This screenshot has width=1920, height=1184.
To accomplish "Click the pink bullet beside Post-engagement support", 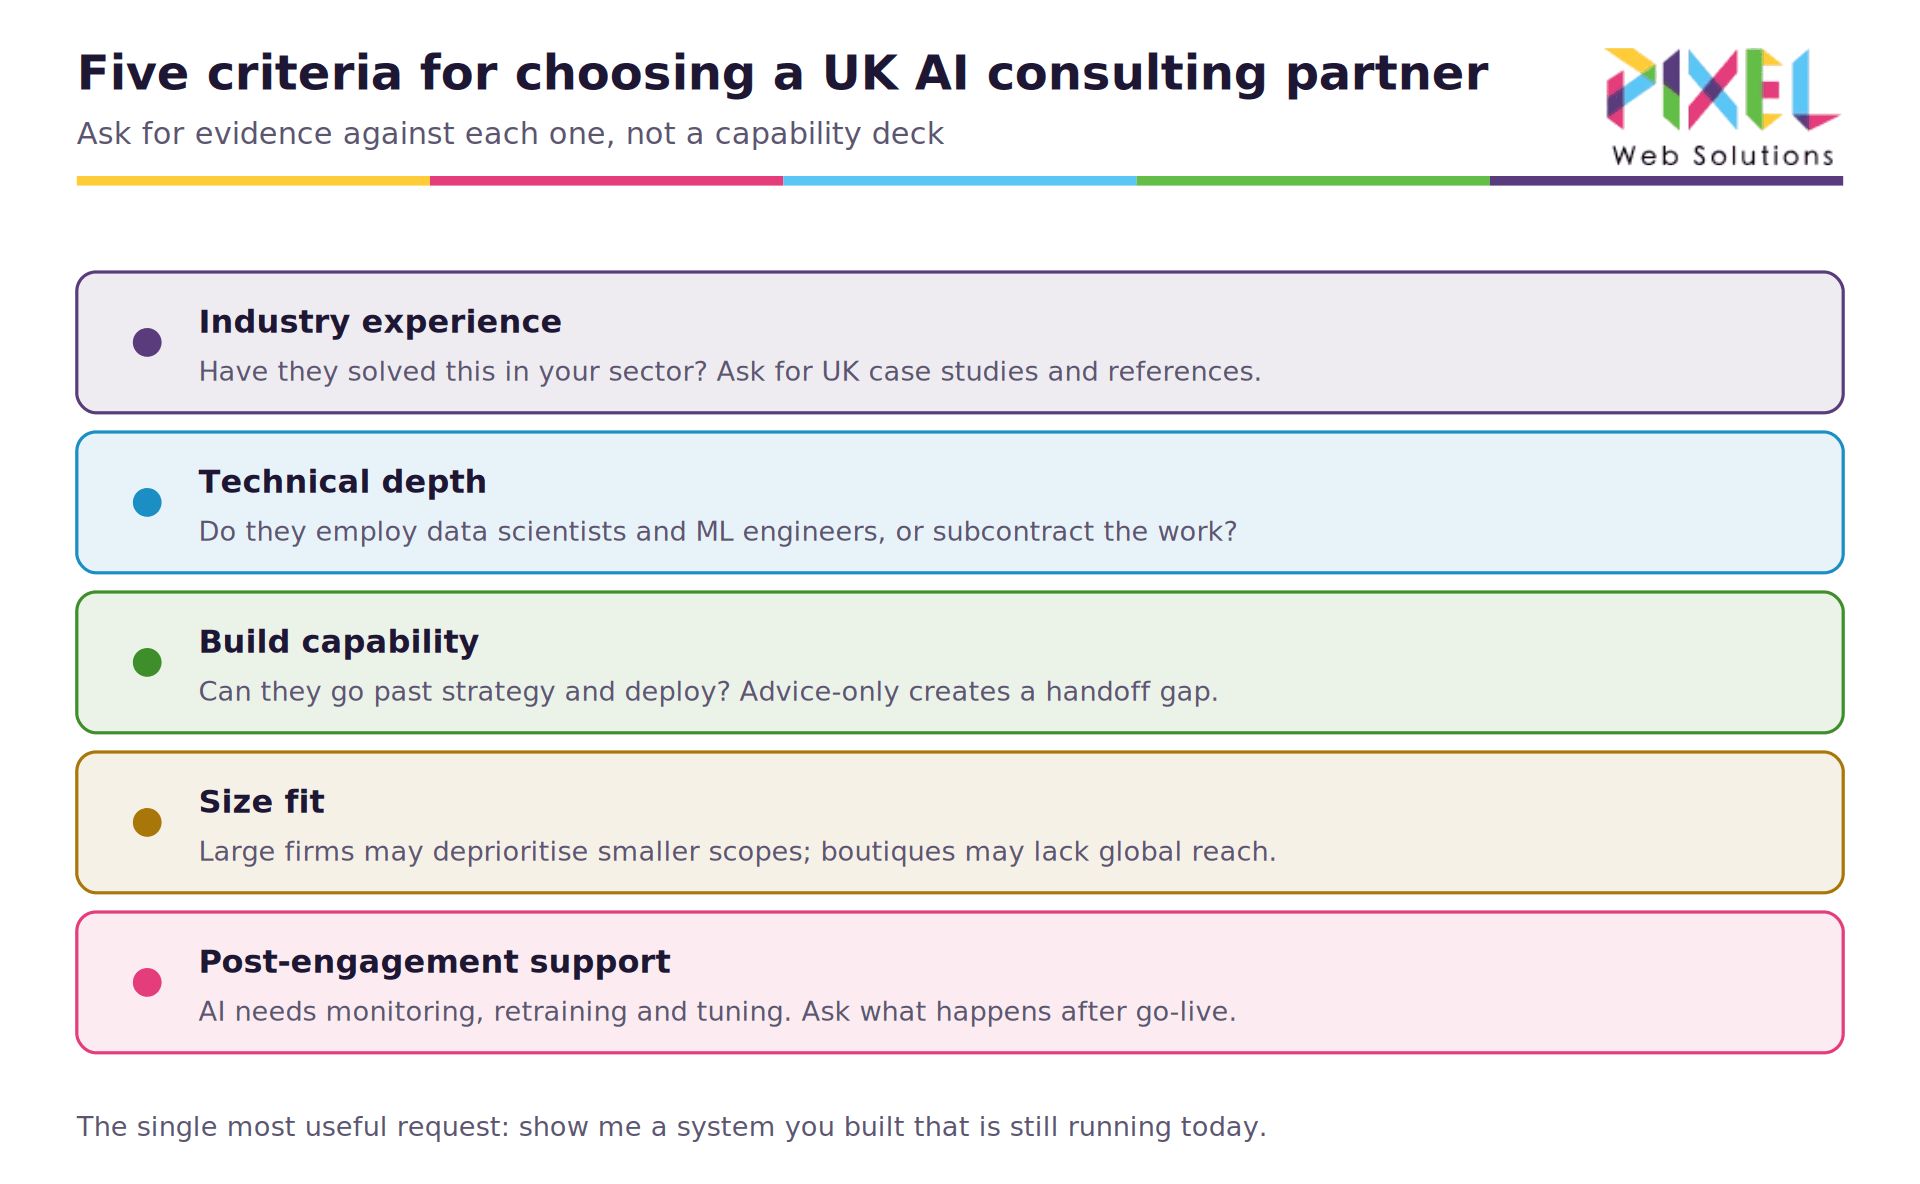I will click(147, 982).
